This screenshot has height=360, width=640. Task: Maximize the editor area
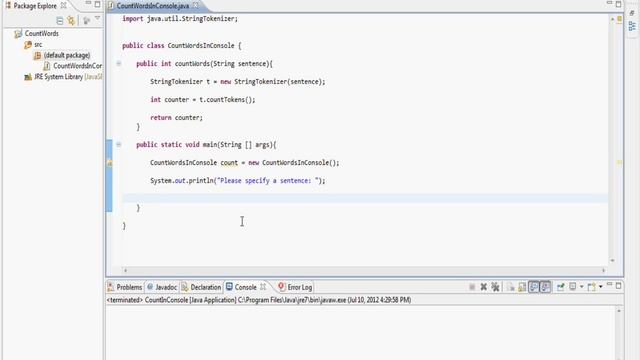tap(618, 4)
